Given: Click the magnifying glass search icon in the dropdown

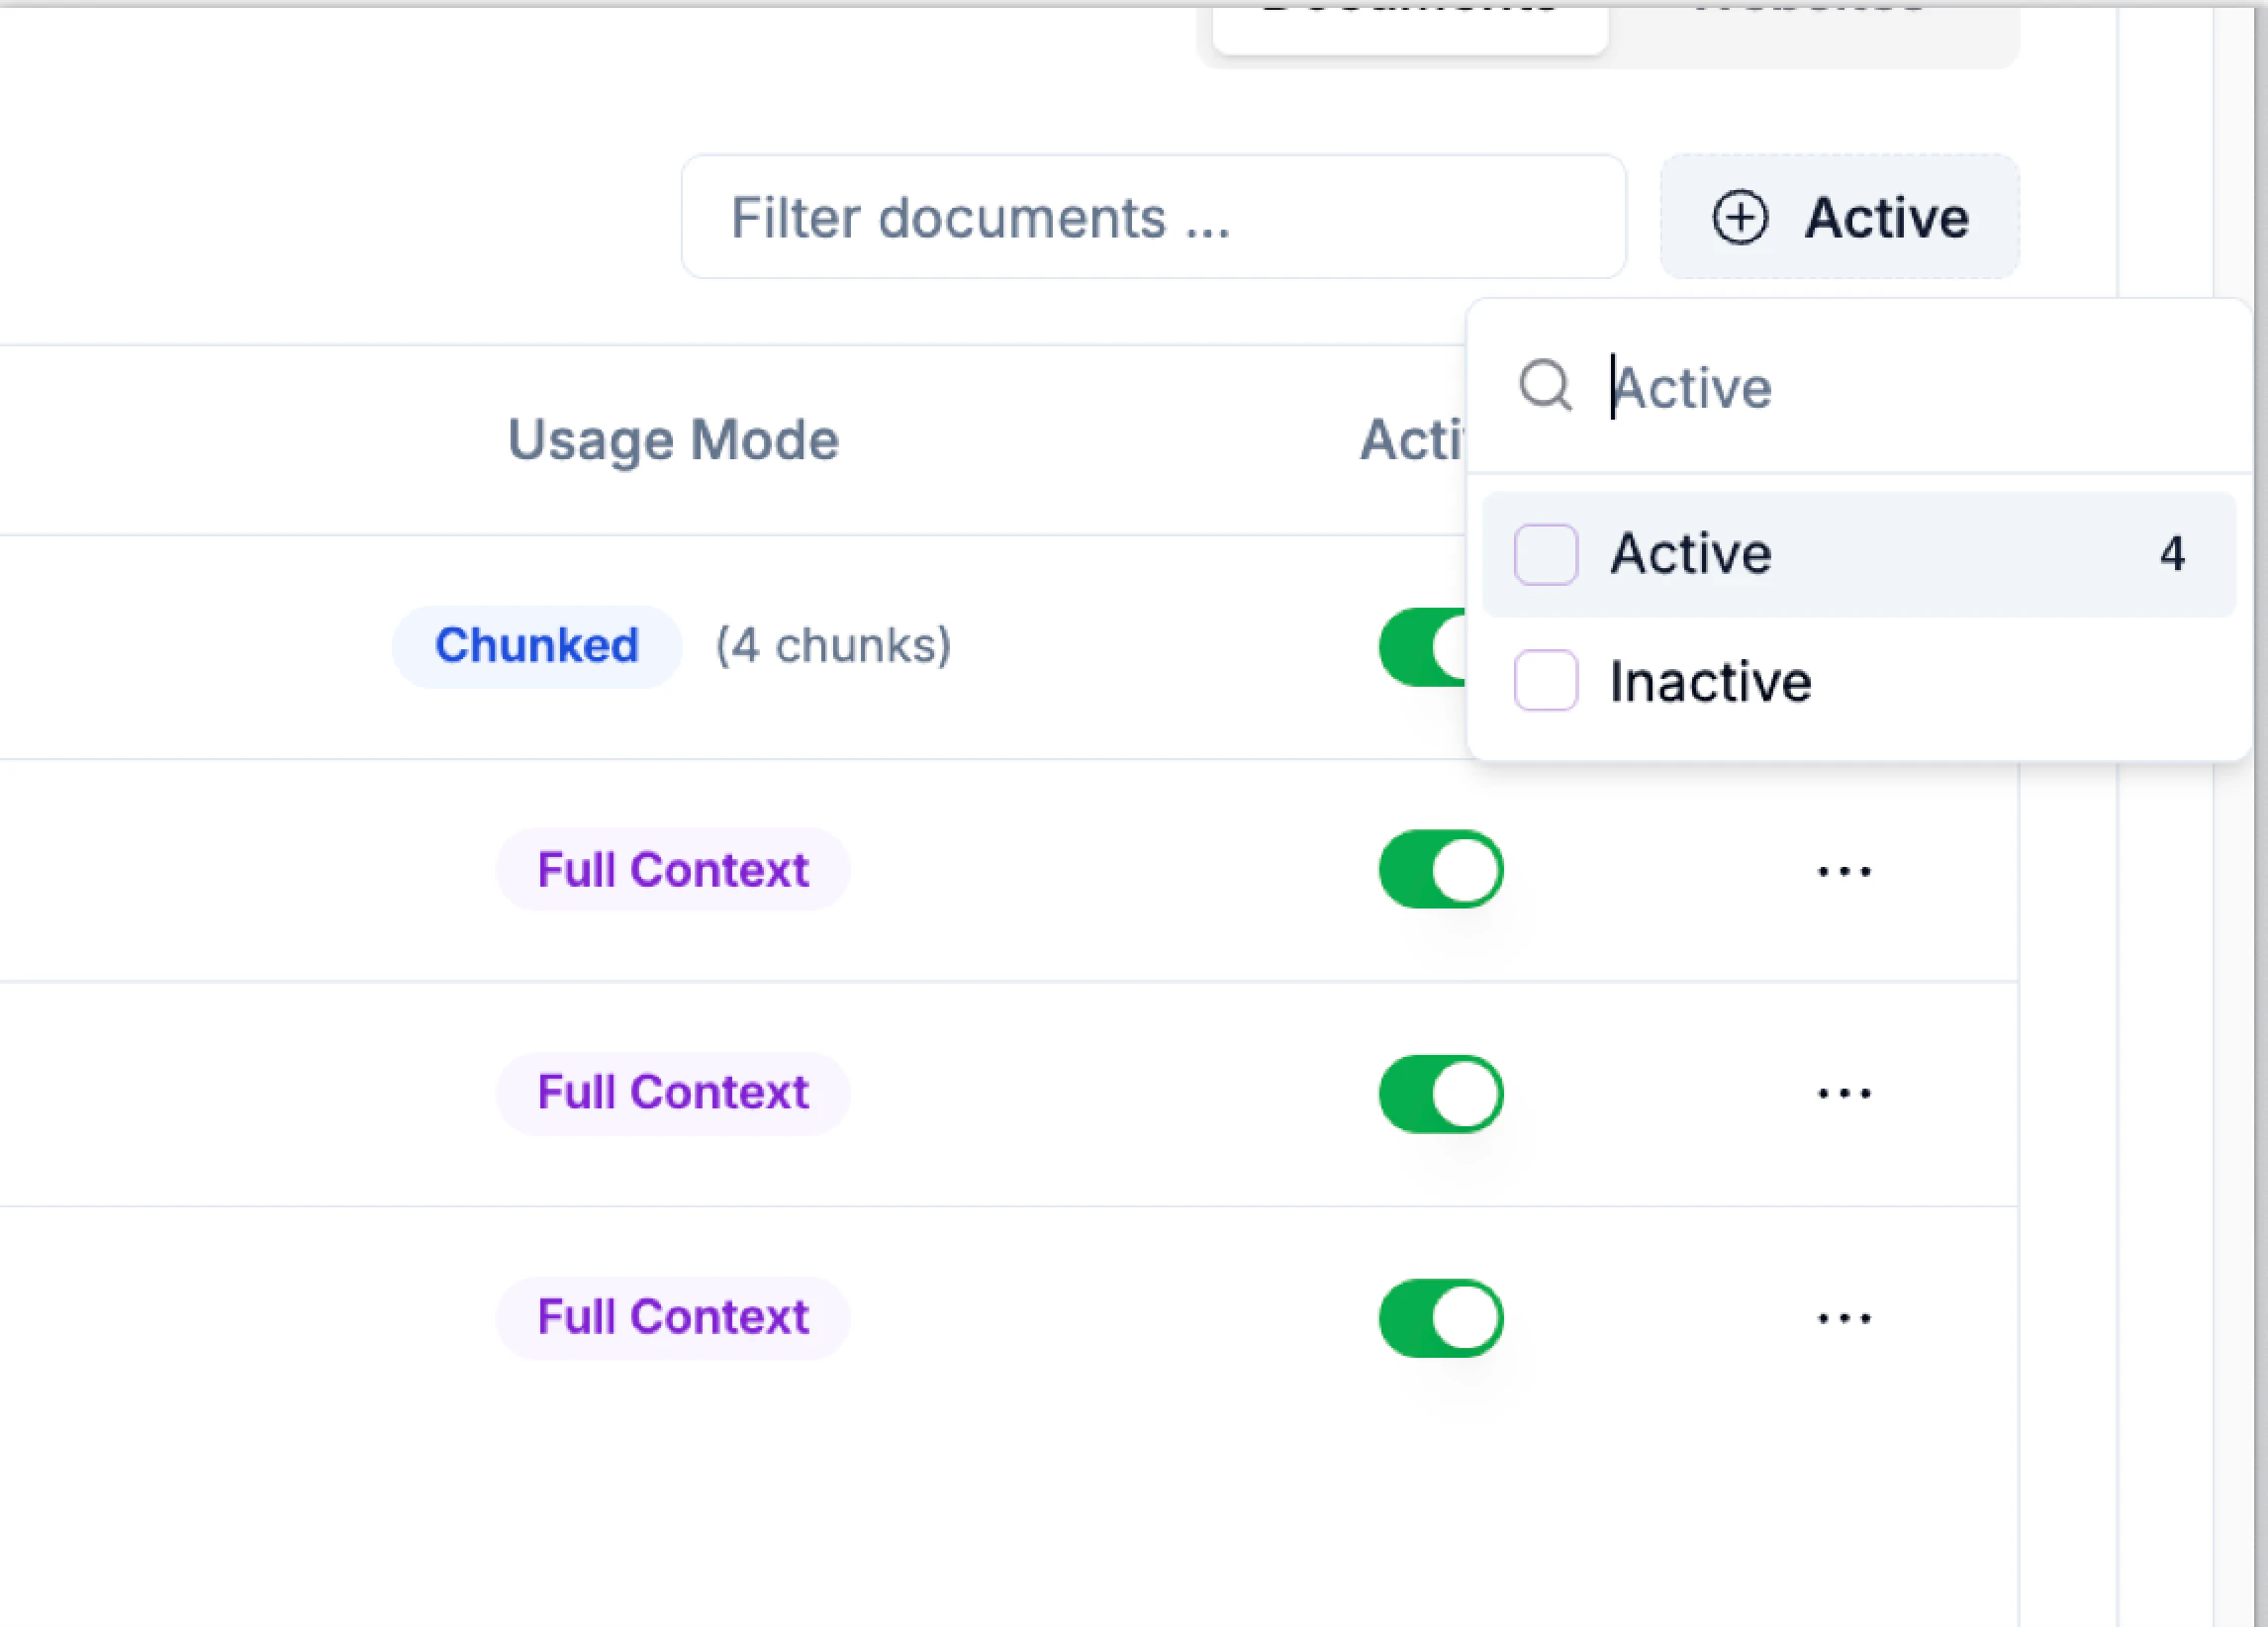Looking at the screenshot, I should pos(1545,386).
